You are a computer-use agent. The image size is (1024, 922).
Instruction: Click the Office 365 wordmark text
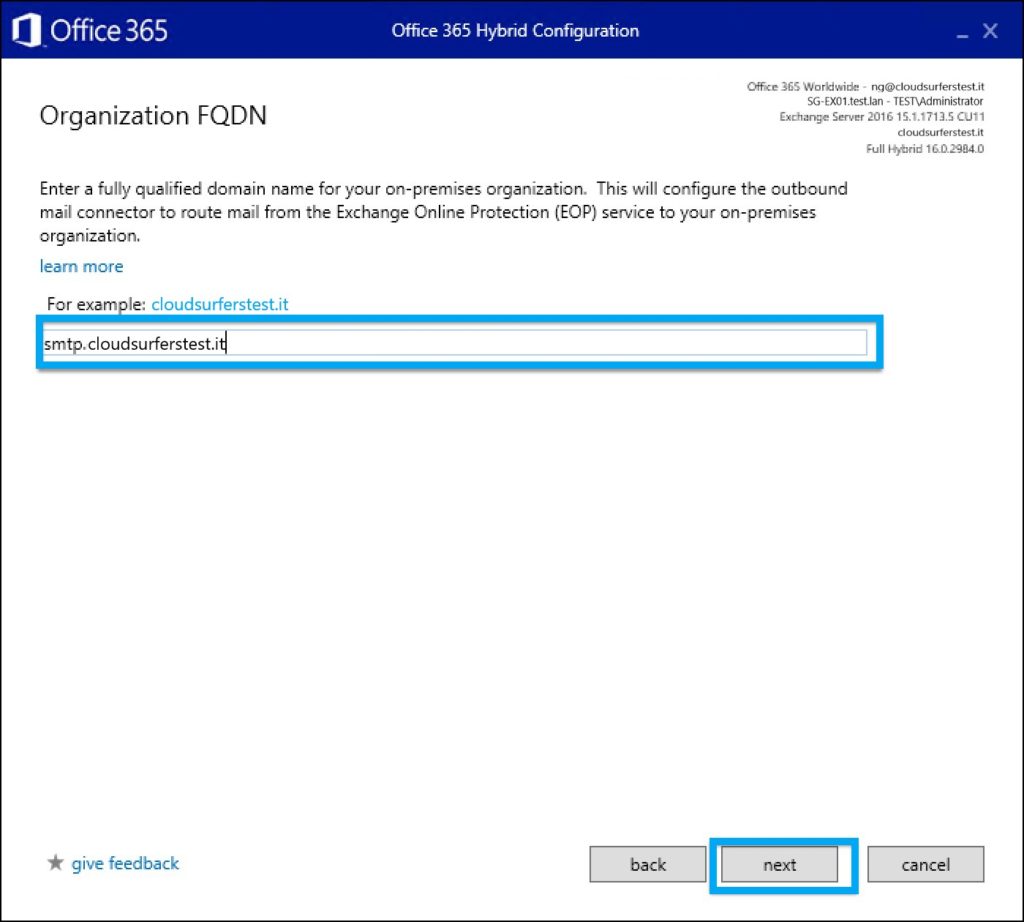click(x=109, y=31)
